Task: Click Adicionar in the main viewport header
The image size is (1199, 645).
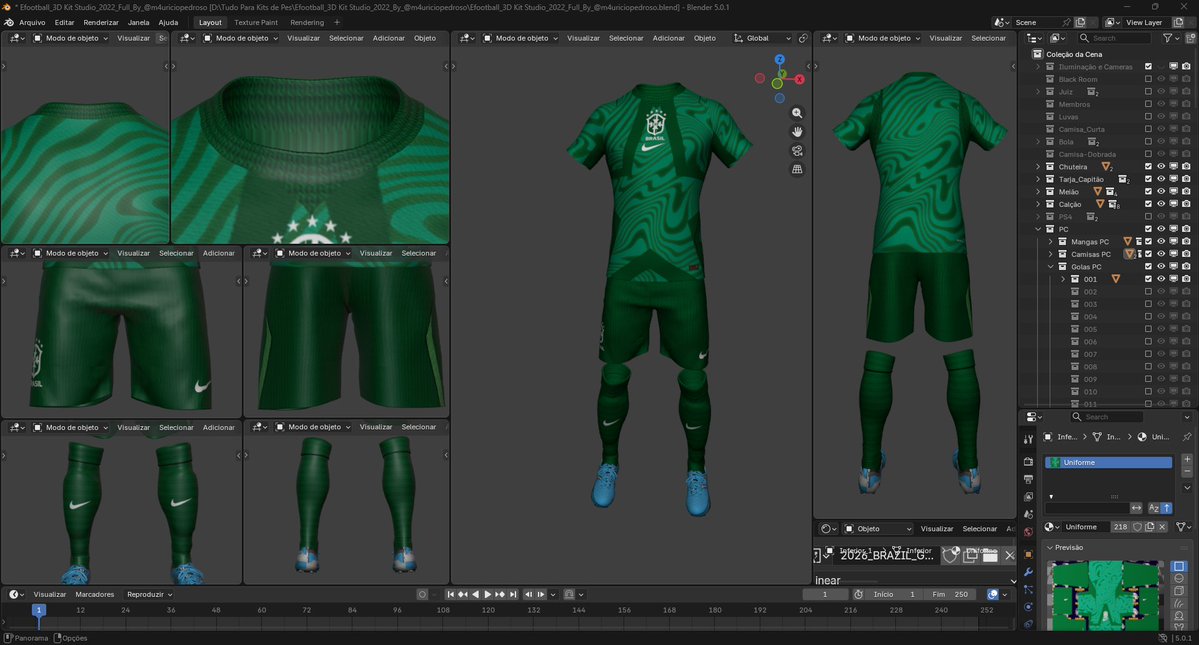Action: click(668, 38)
